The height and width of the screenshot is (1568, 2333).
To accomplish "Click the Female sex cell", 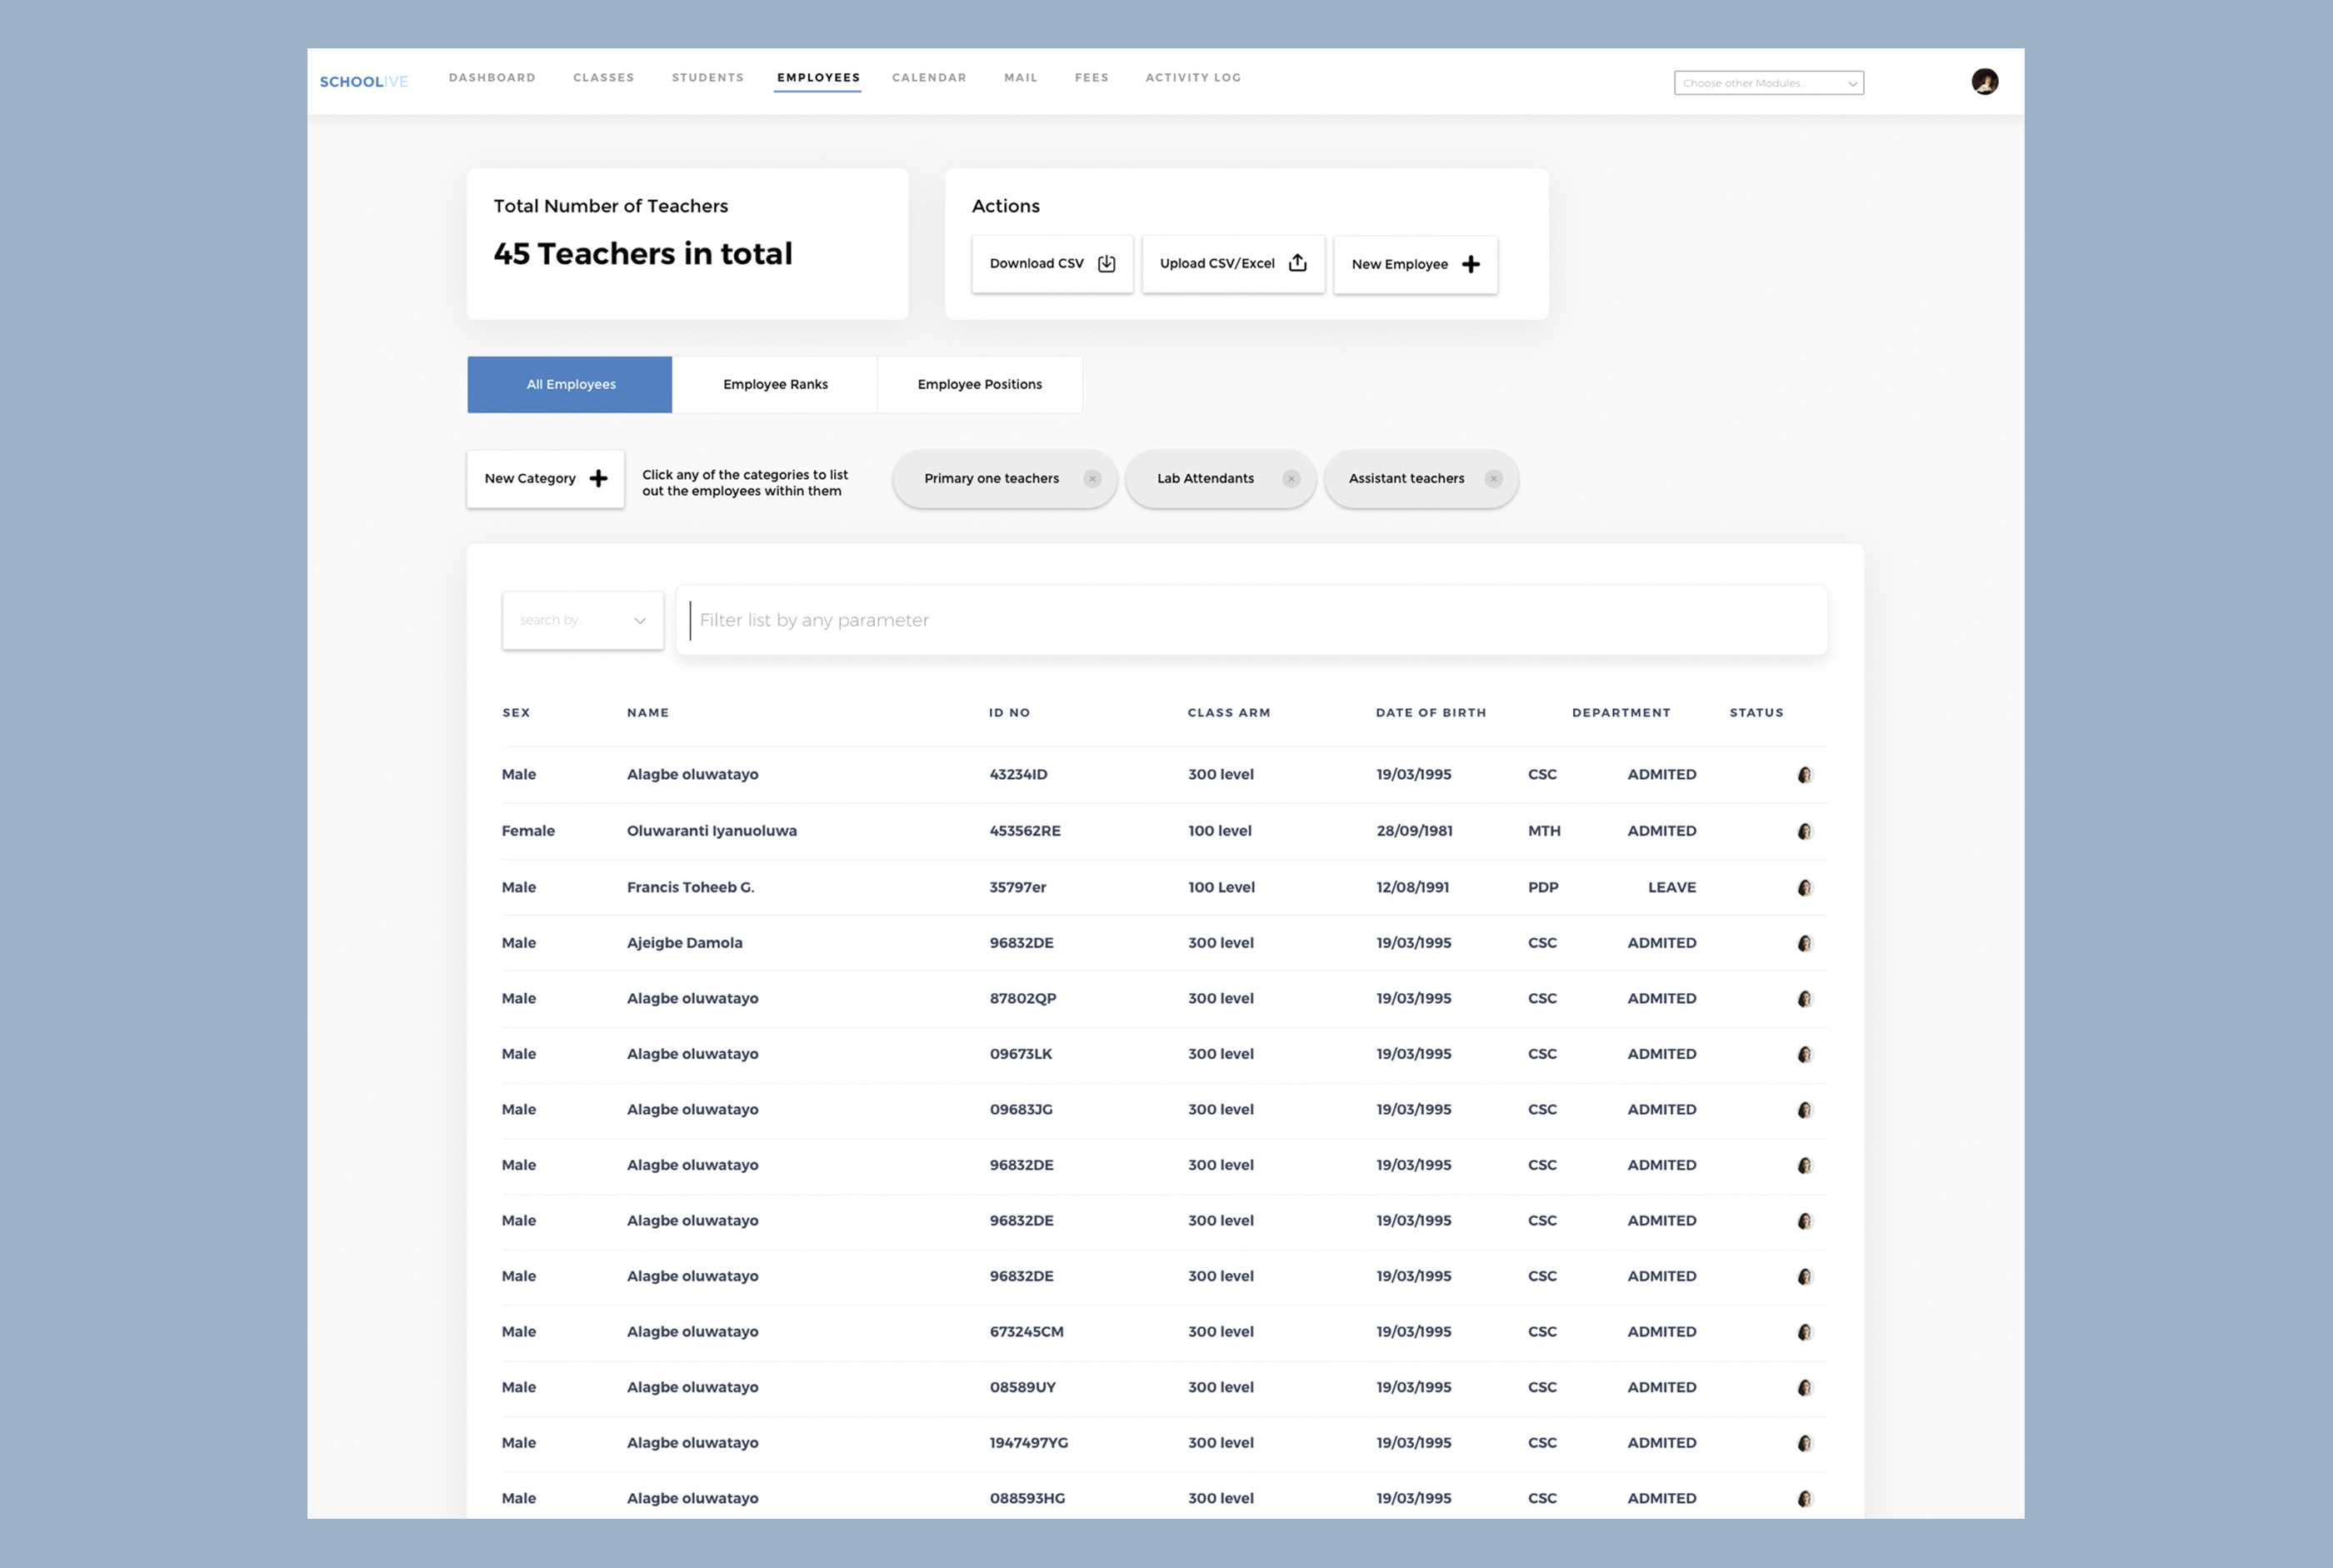I will pos(528,831).
